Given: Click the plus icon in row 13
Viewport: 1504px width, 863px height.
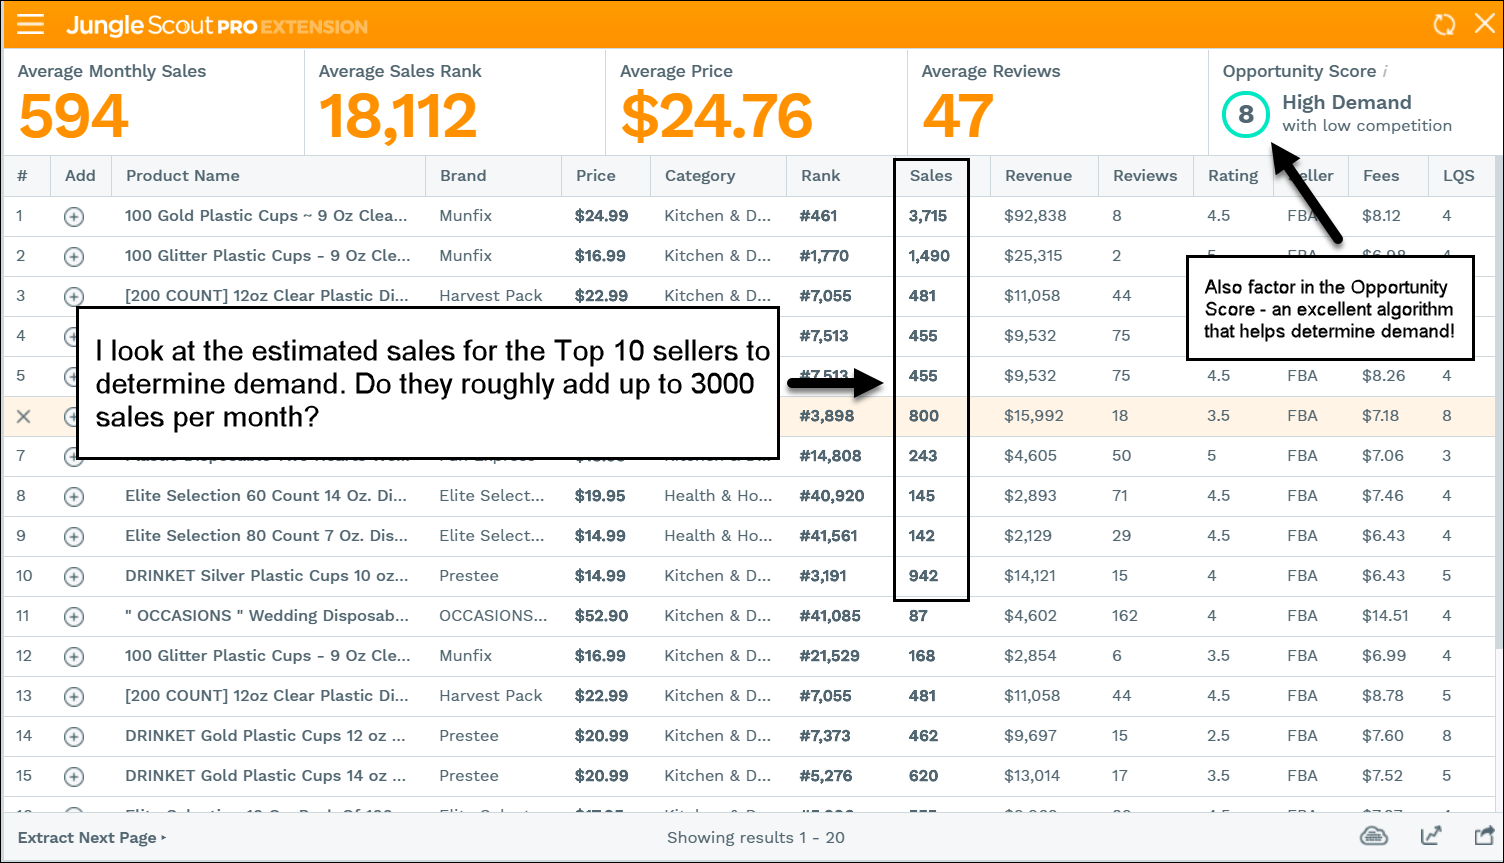Looking at the screenshot, I should point(74,696).
